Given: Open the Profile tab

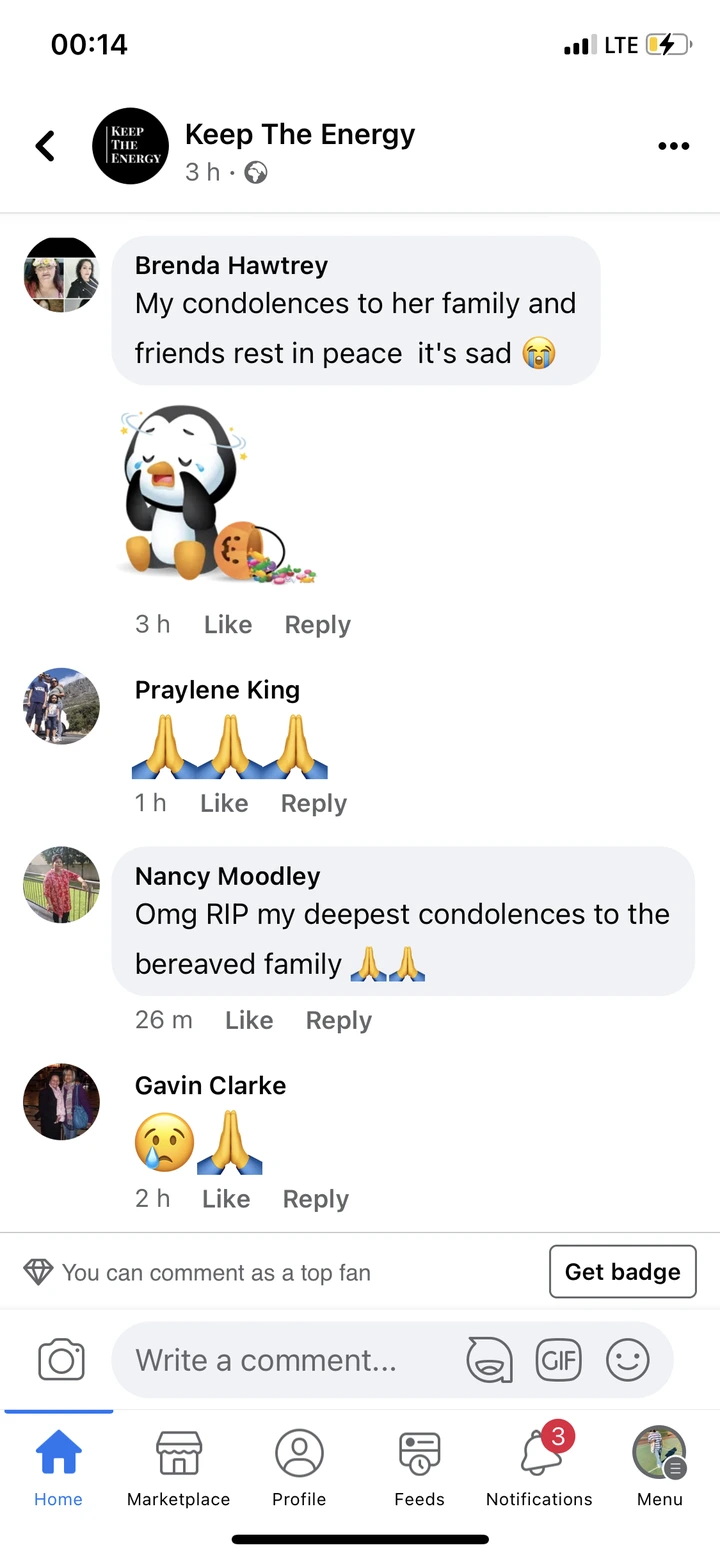Looking at the screenshot, I should pos(299,1468).
